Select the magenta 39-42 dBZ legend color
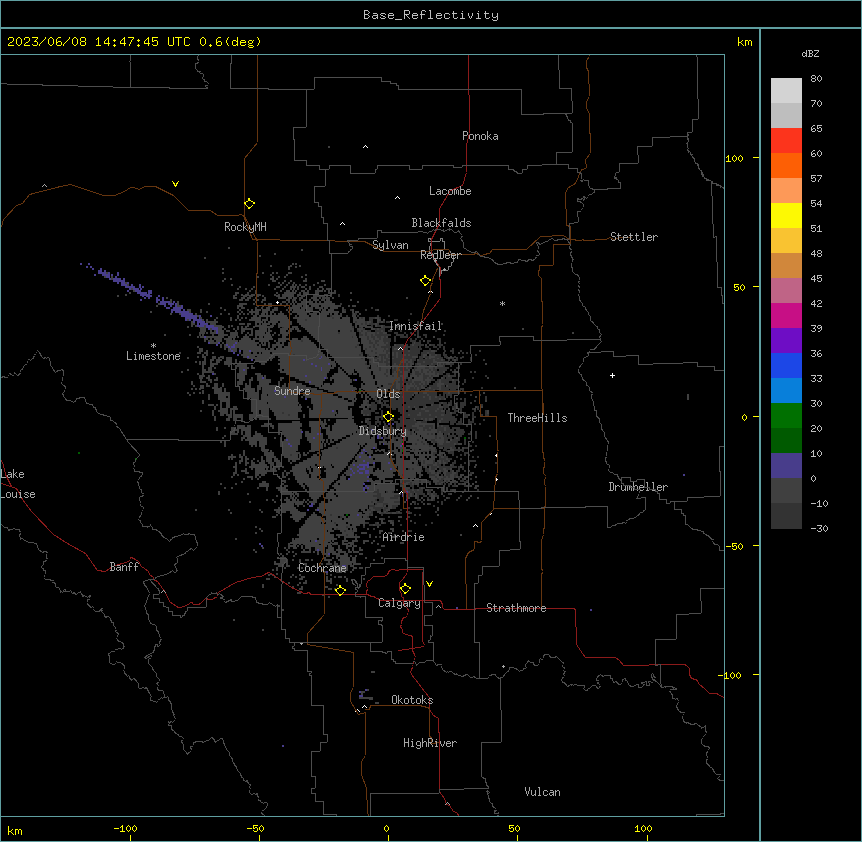Image resolution: width=862 pixels, height=842 pixels. tap(786, 315)
